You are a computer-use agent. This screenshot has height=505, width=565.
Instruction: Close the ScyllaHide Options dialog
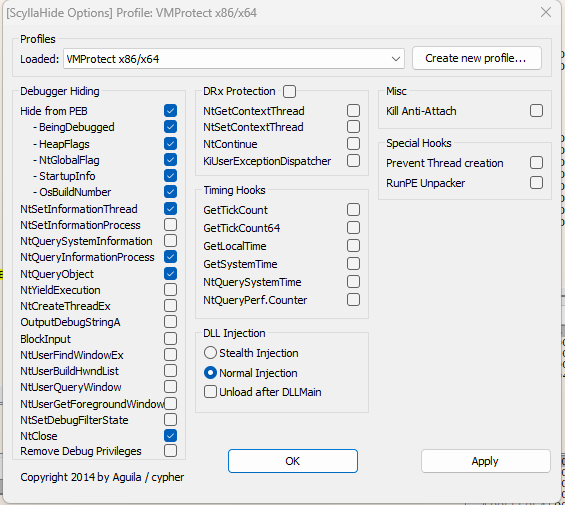pyautogui.click(x=546, y=12)
